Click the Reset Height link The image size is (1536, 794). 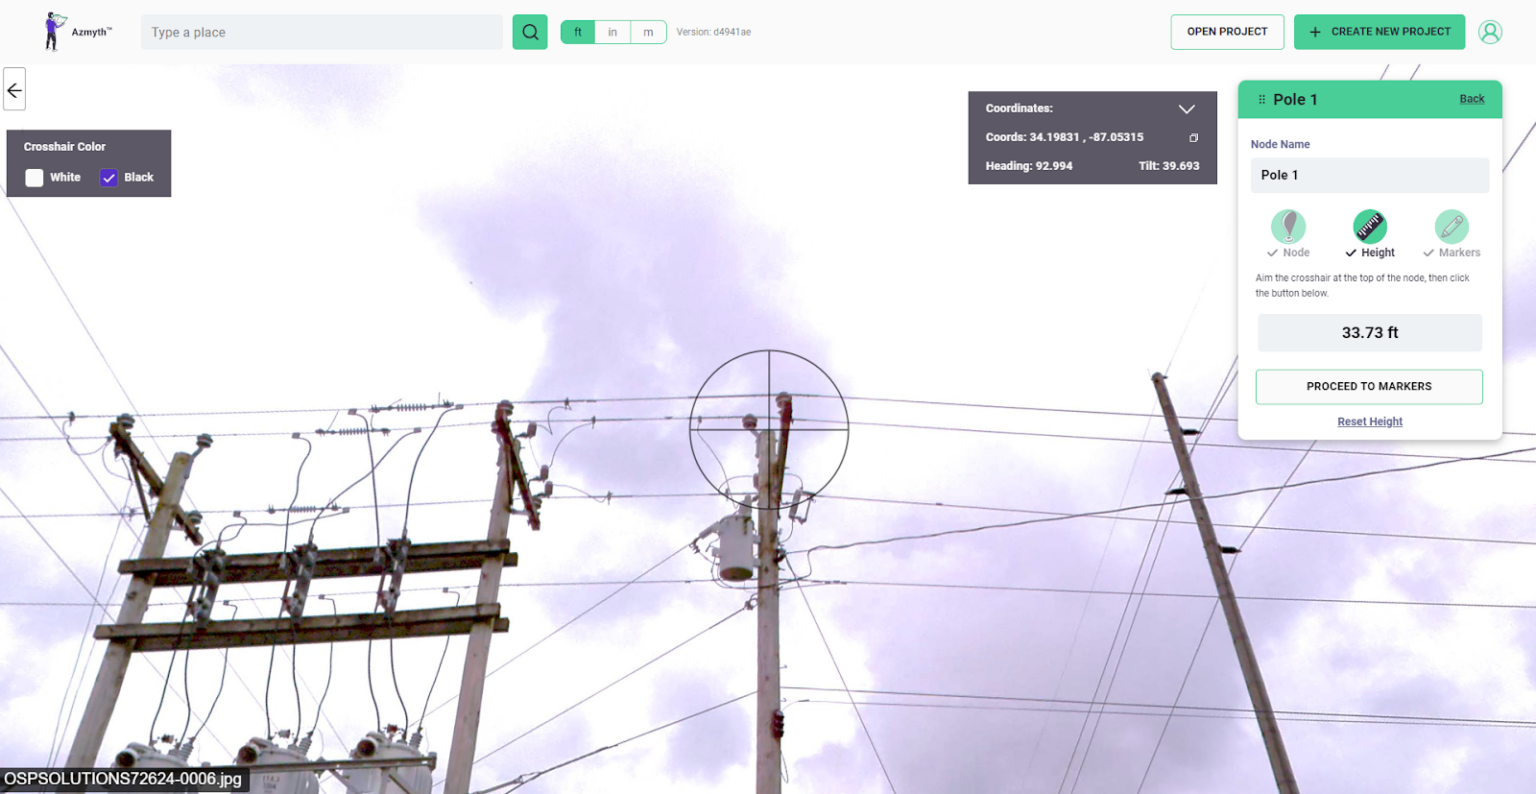(1369, 421)
